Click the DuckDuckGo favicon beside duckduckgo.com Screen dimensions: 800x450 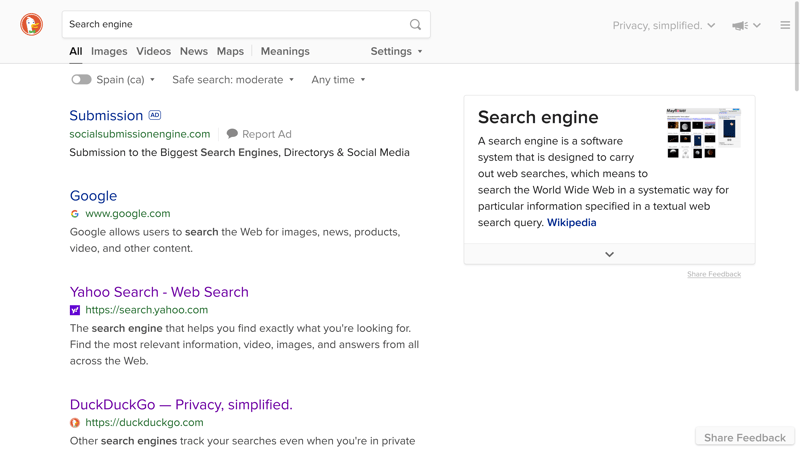[x=75, y=422]
